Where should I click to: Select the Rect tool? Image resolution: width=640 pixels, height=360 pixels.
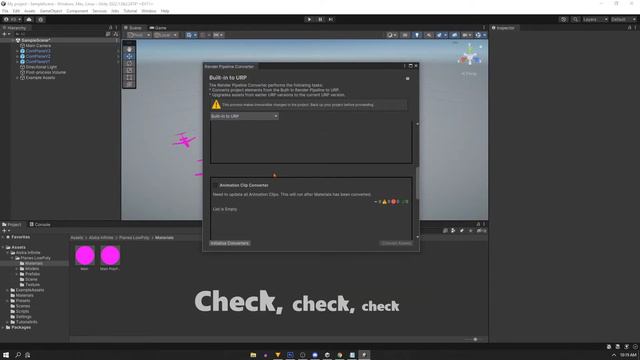[x=129, y=77]
